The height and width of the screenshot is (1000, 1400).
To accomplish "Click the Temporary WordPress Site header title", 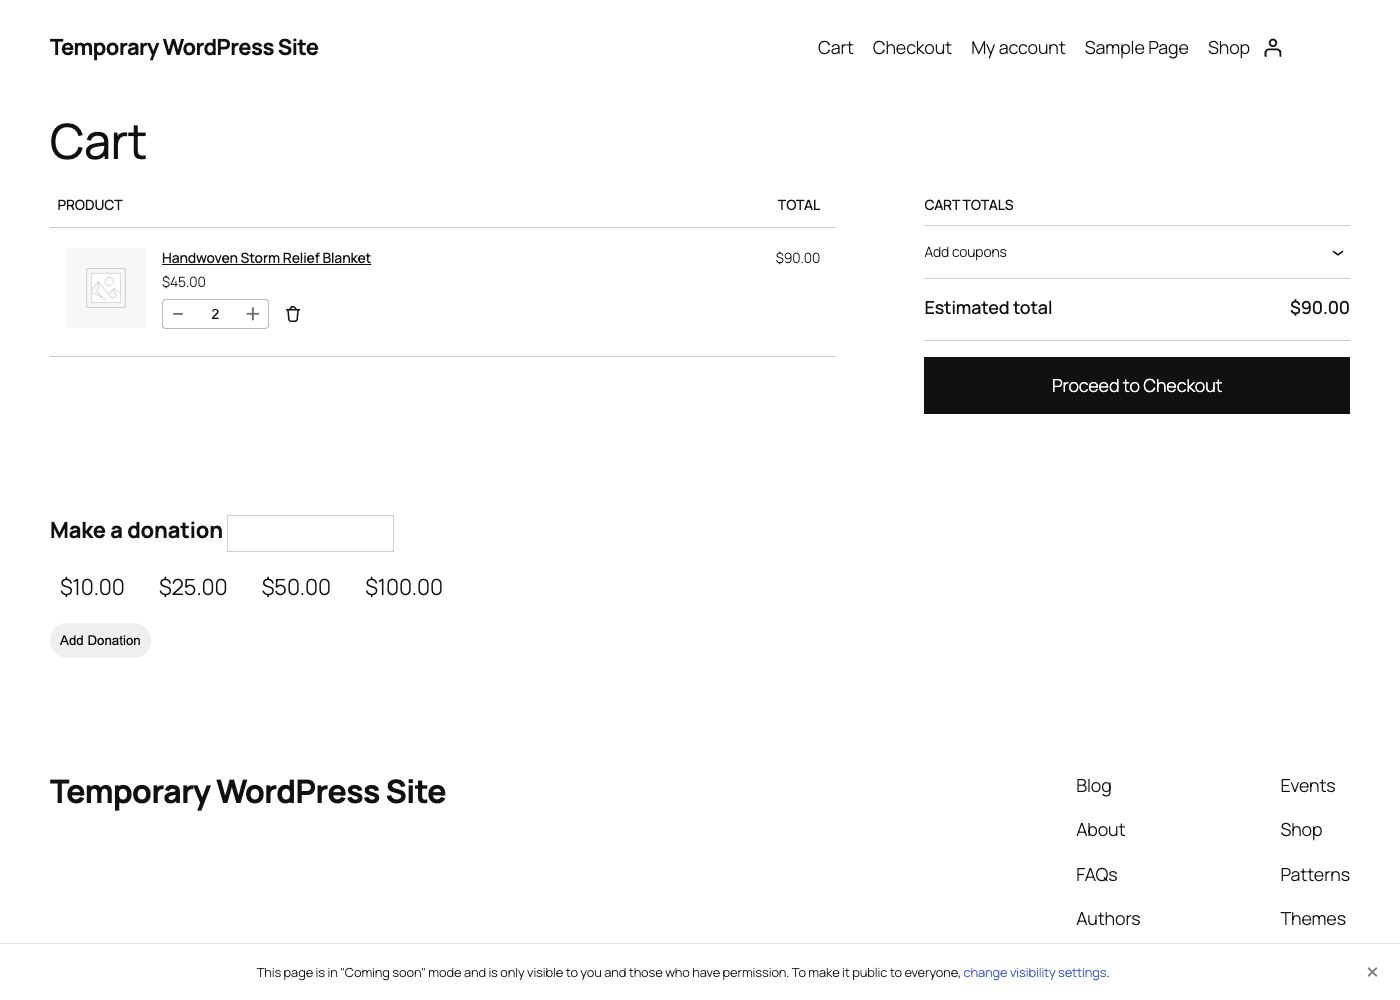I will coord(184,48).
